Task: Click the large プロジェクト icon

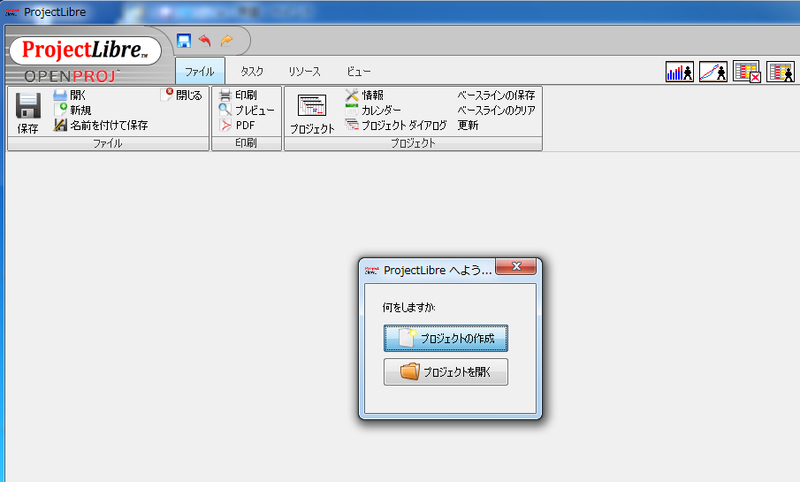Action: 312,106
